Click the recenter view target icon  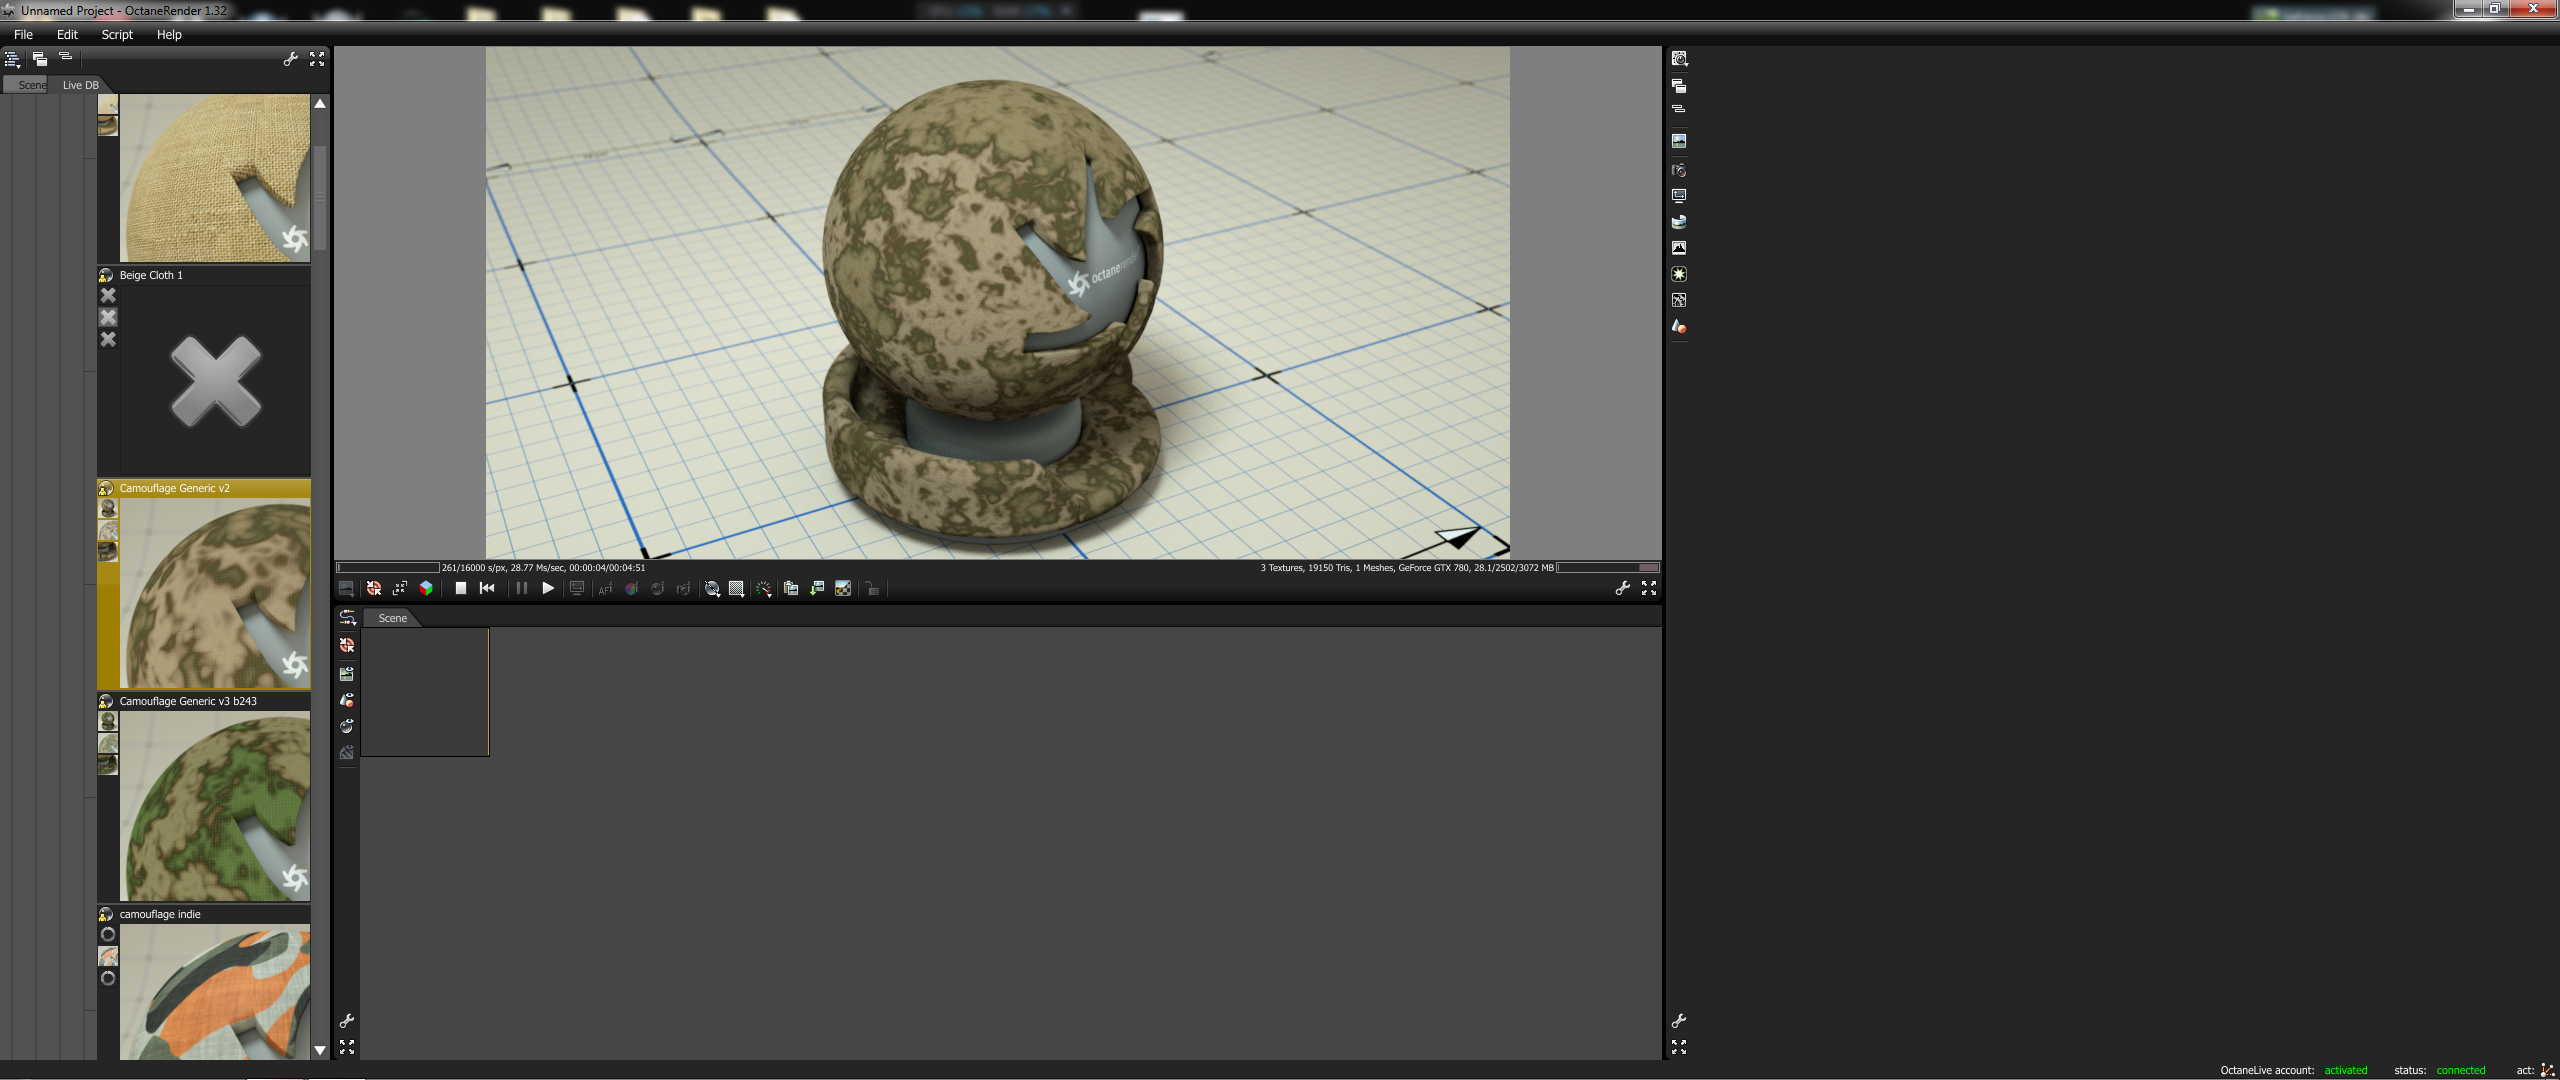374,589
